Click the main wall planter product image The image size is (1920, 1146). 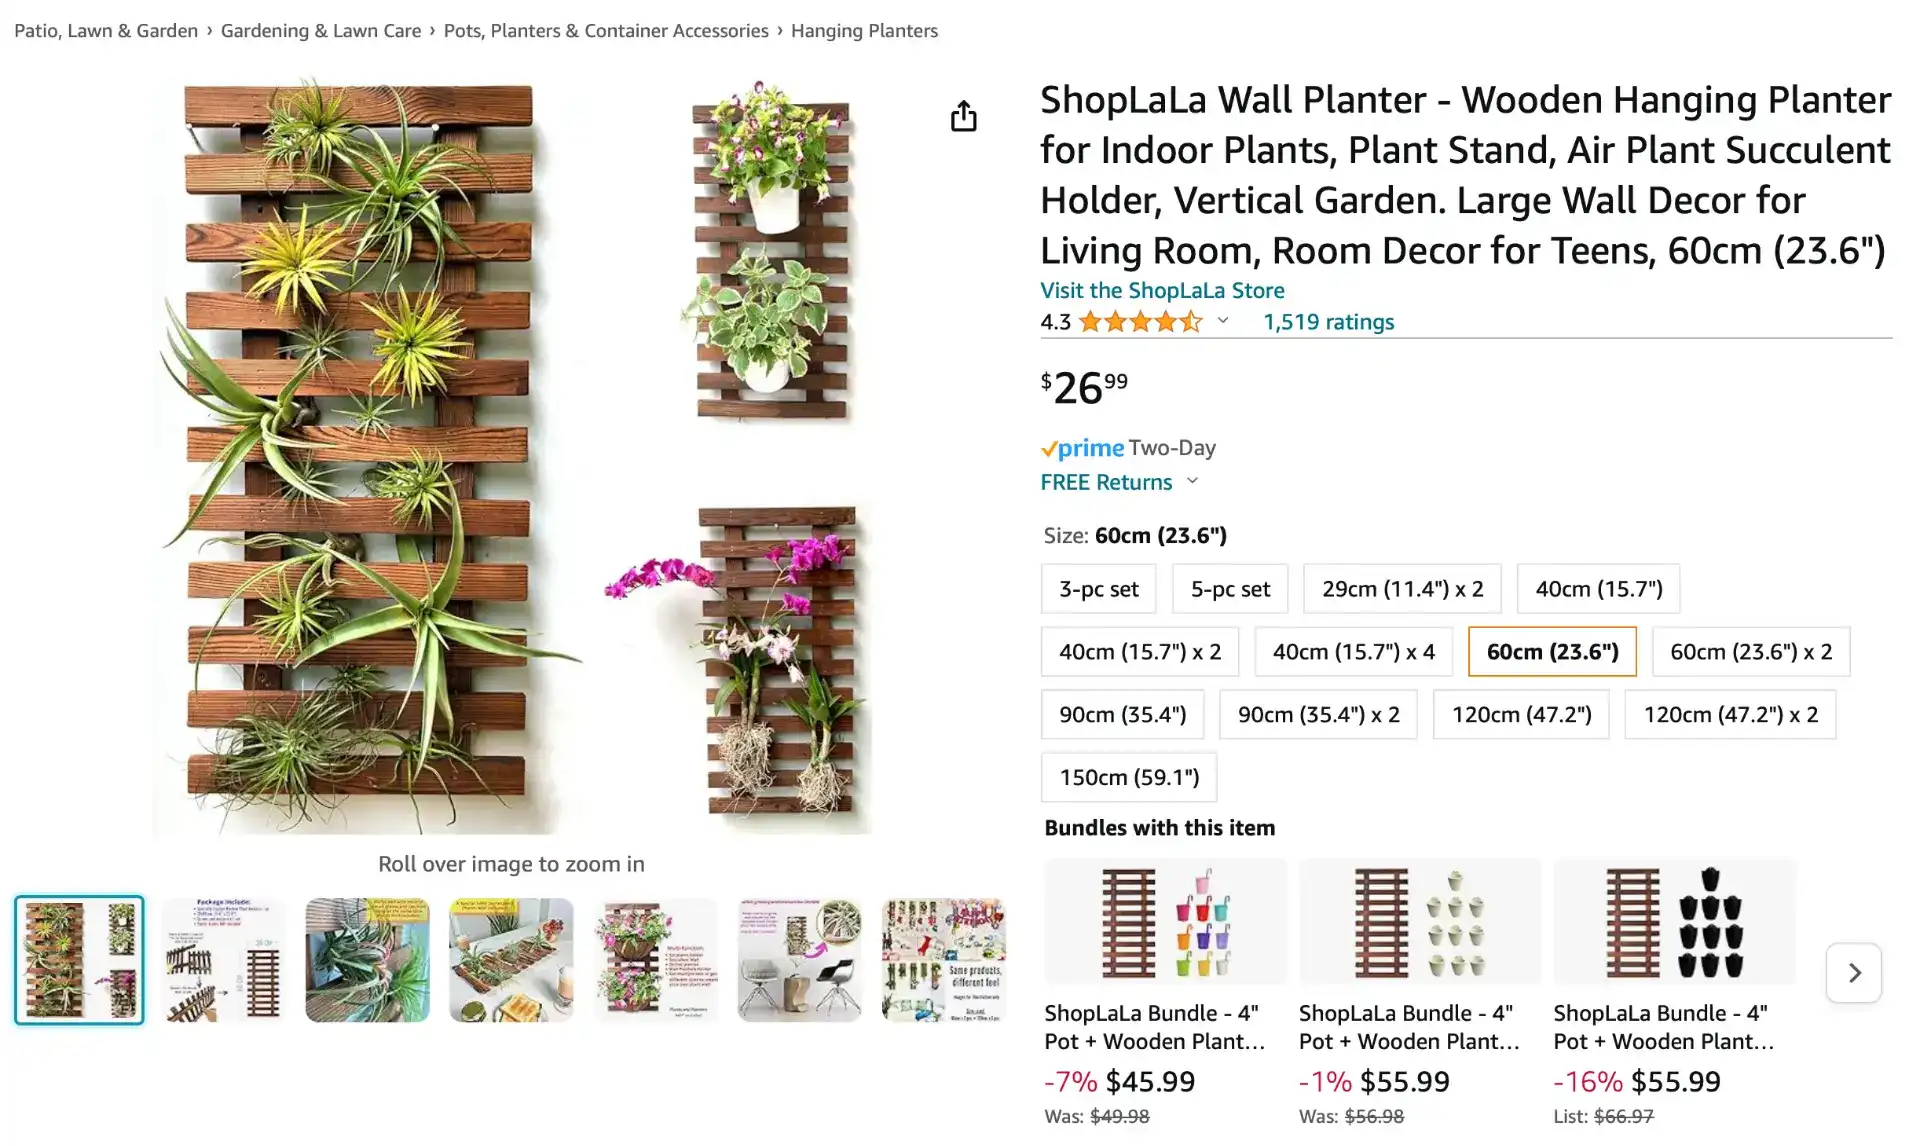tap(511, 455)
